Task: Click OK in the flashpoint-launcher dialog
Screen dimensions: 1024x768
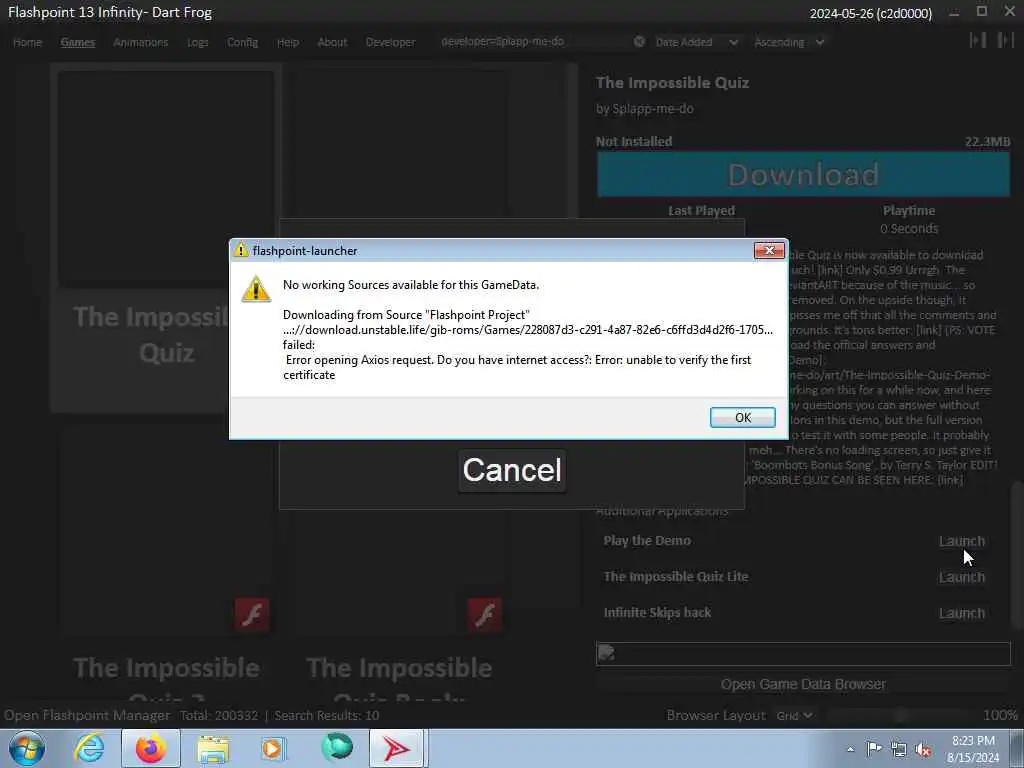Action: tap(743, 417)
